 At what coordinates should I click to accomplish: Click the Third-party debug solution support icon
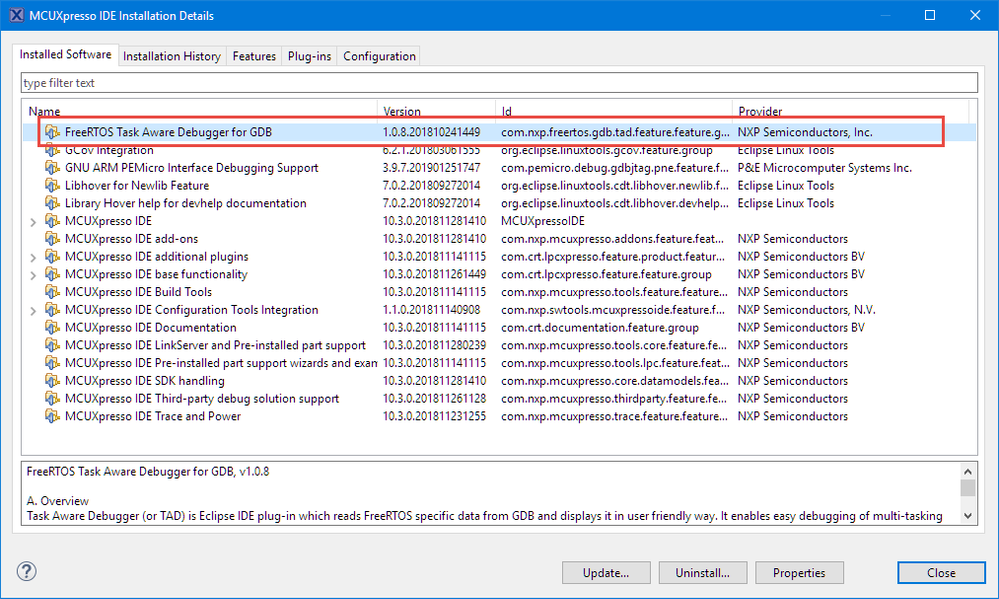coord(52,399)
